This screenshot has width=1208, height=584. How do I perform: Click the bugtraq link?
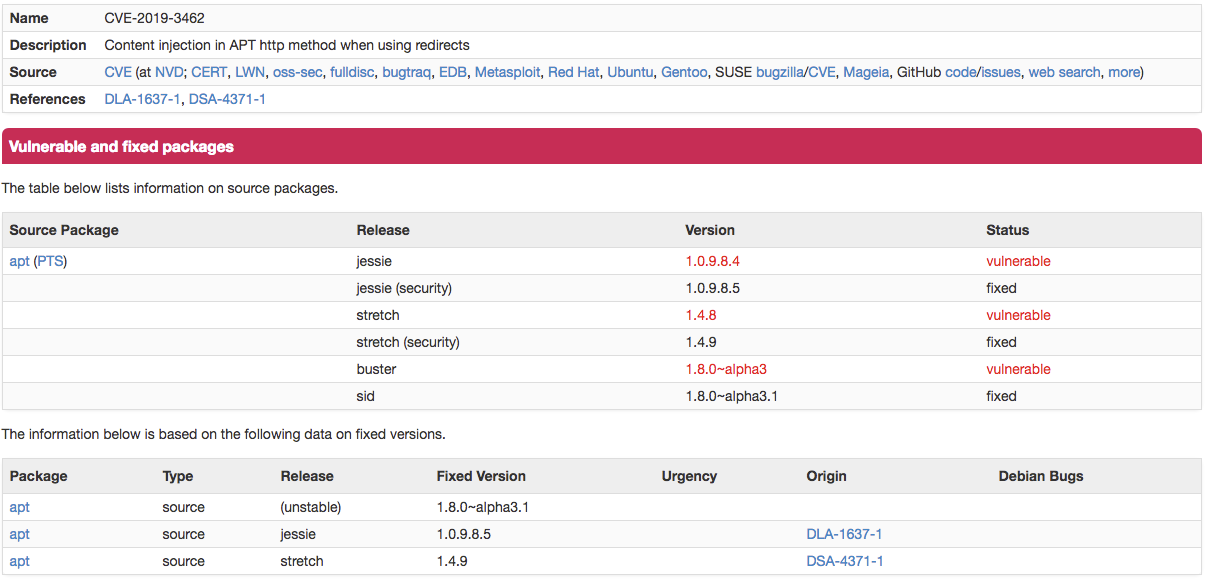pos(406,72)
